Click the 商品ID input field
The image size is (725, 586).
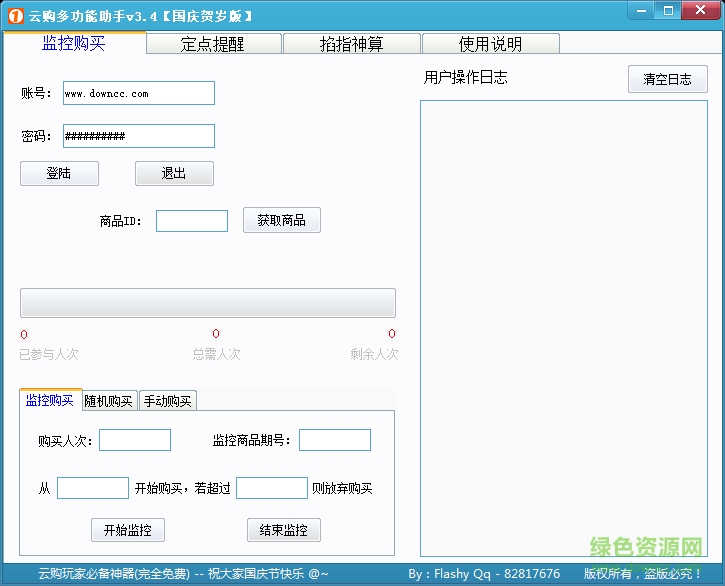(x=192, y=221)
